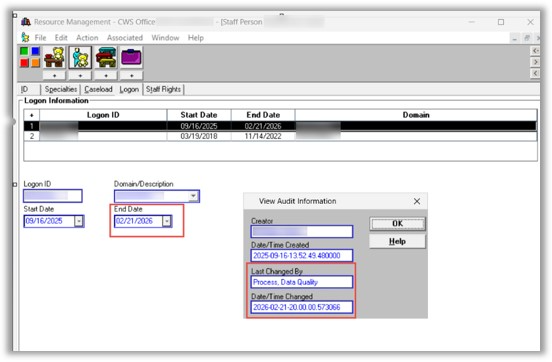Viewport: 552px width, 362px height.
Task: Click into the Logon ID input field
Action: click(53, 196)
